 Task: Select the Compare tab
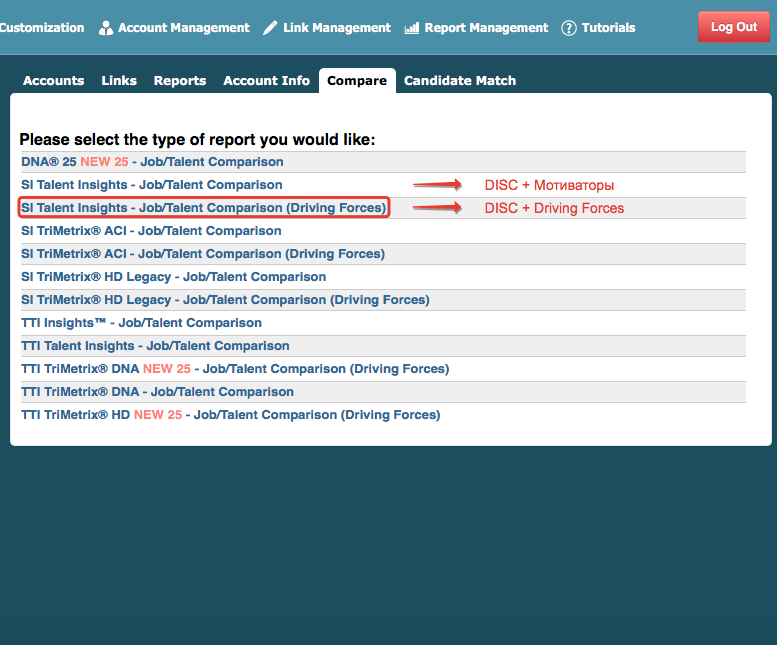[357, 81]
